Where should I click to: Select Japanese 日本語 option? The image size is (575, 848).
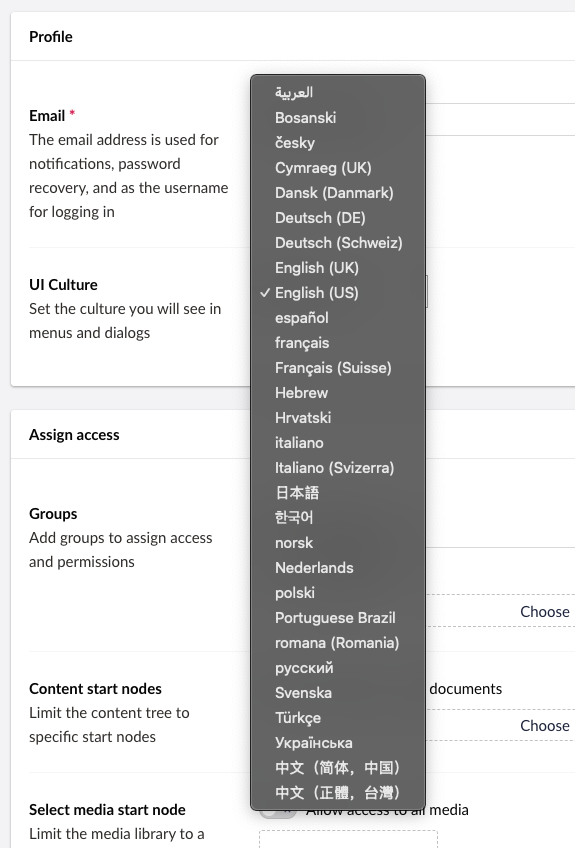338,493
